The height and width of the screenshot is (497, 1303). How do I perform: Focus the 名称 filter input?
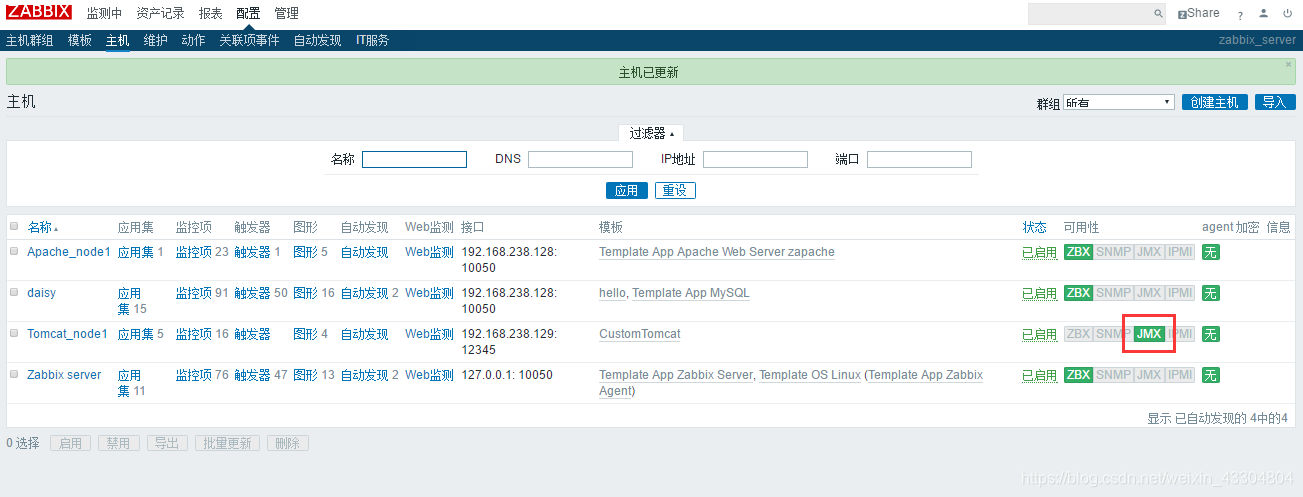point(414,159)
